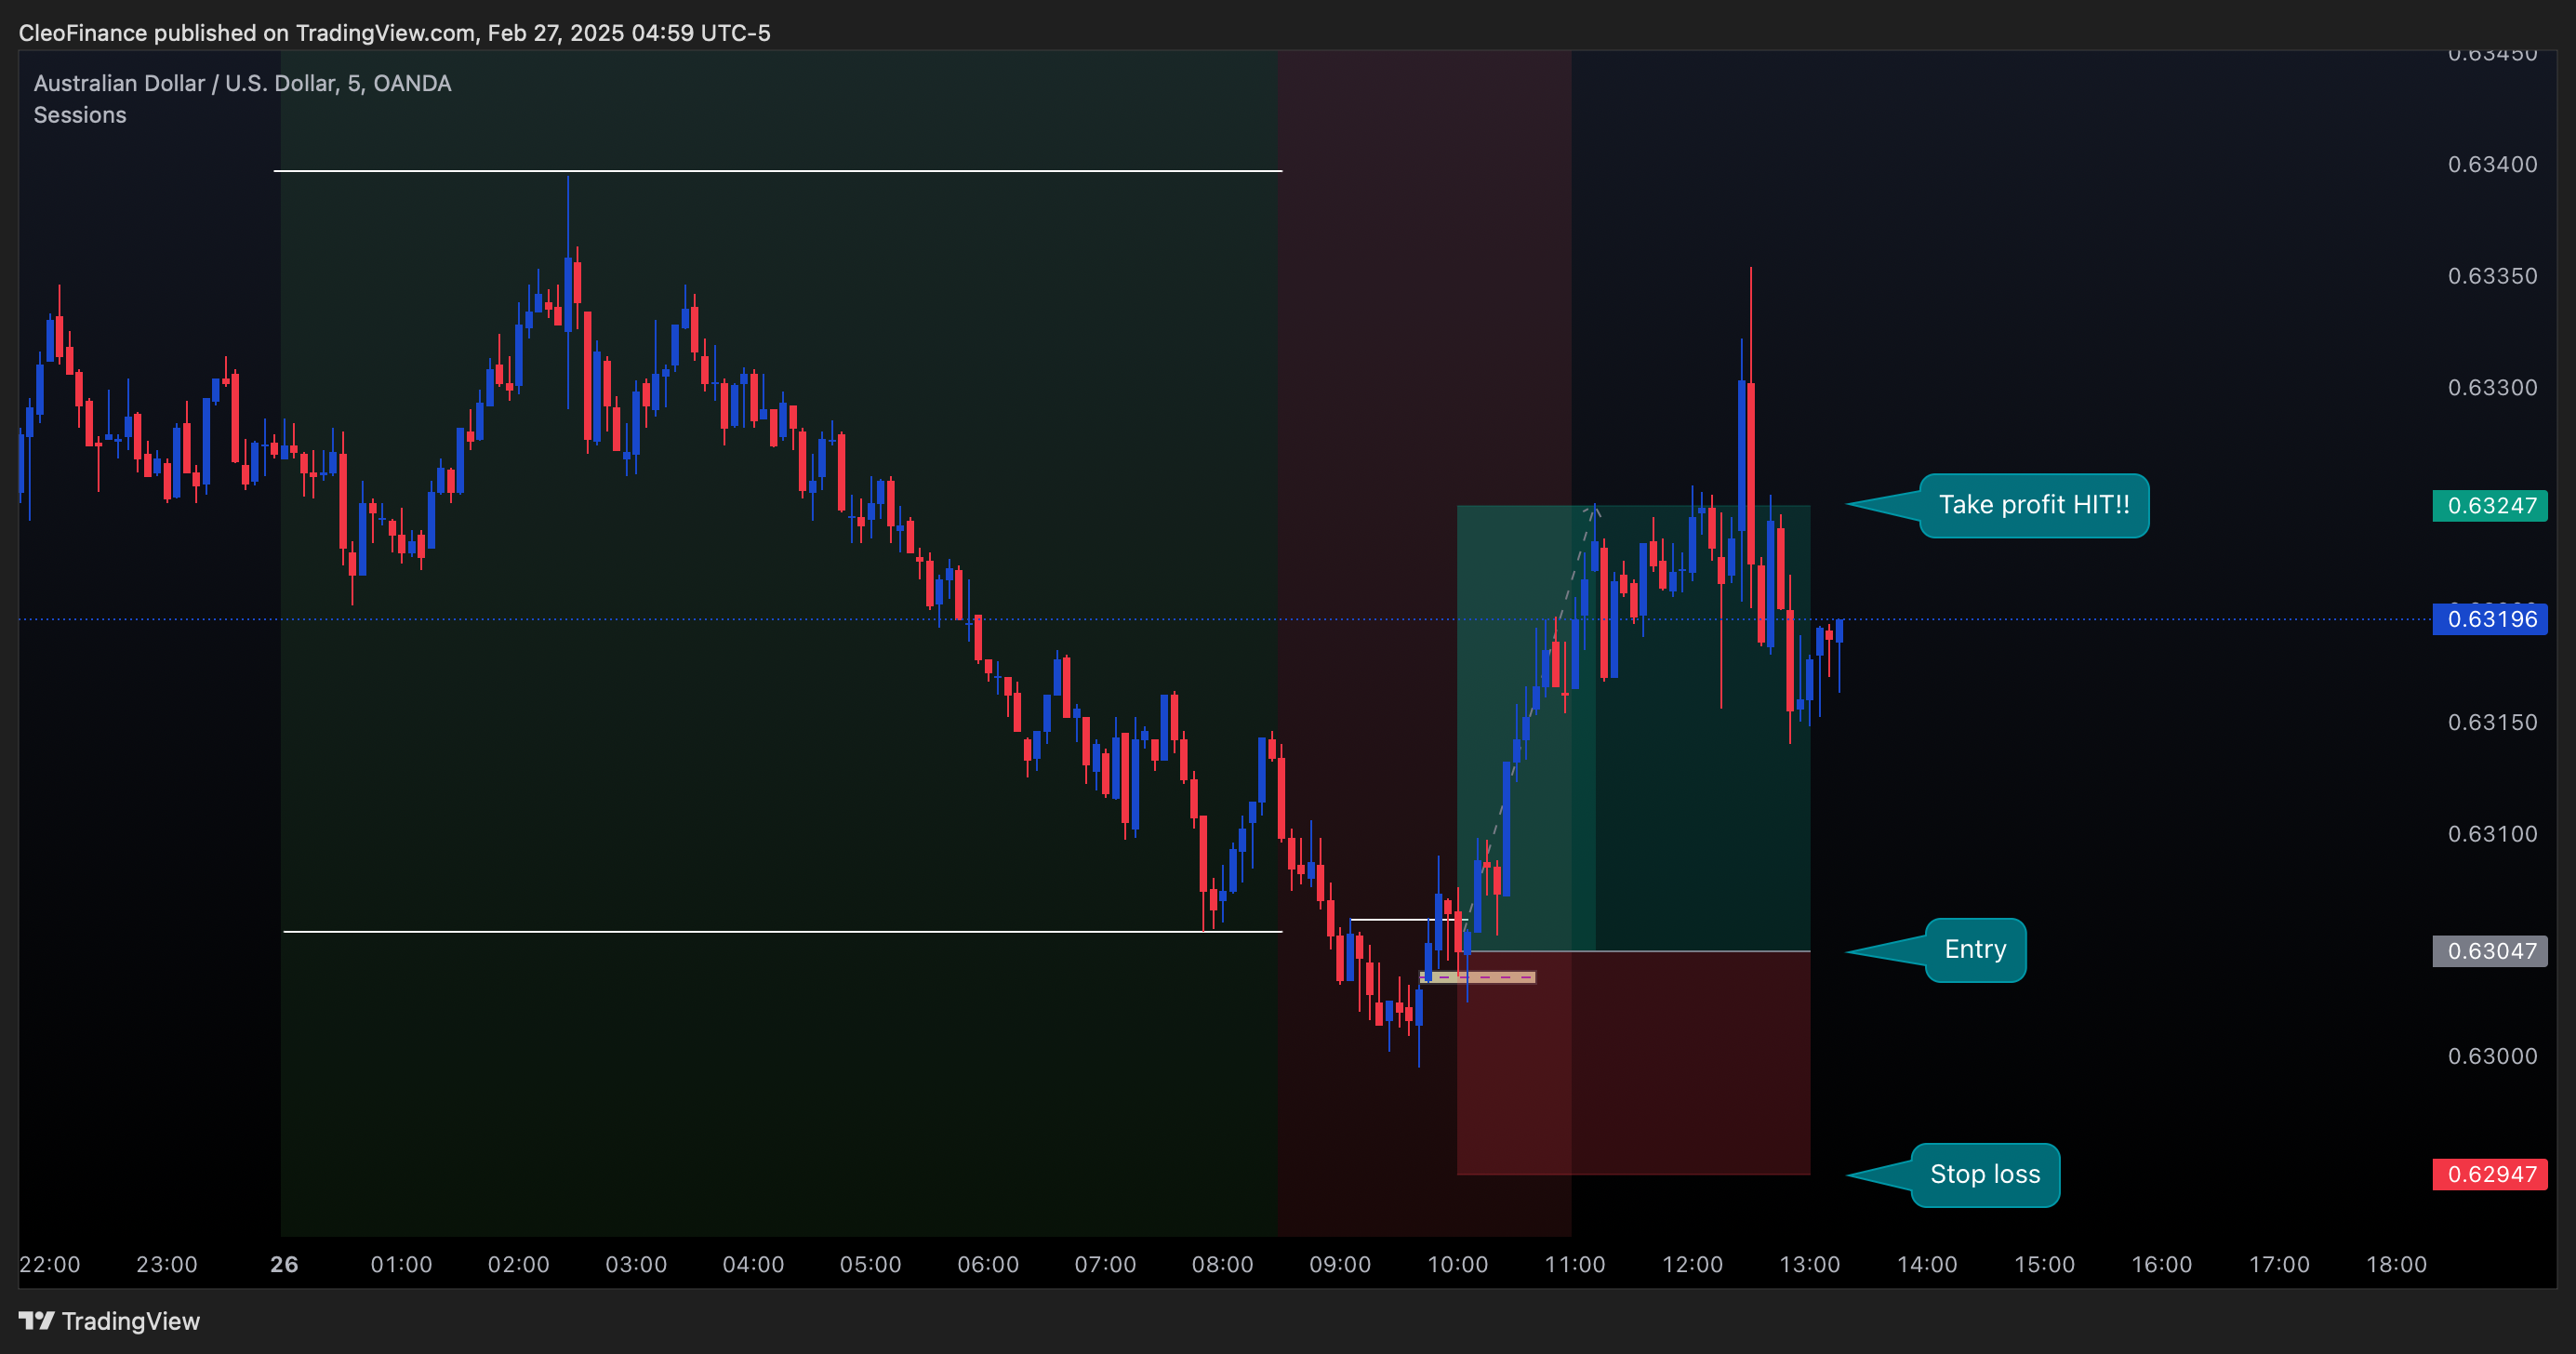
Task: Click the 0.63350 price axis label
Action: pos(2492,276)
